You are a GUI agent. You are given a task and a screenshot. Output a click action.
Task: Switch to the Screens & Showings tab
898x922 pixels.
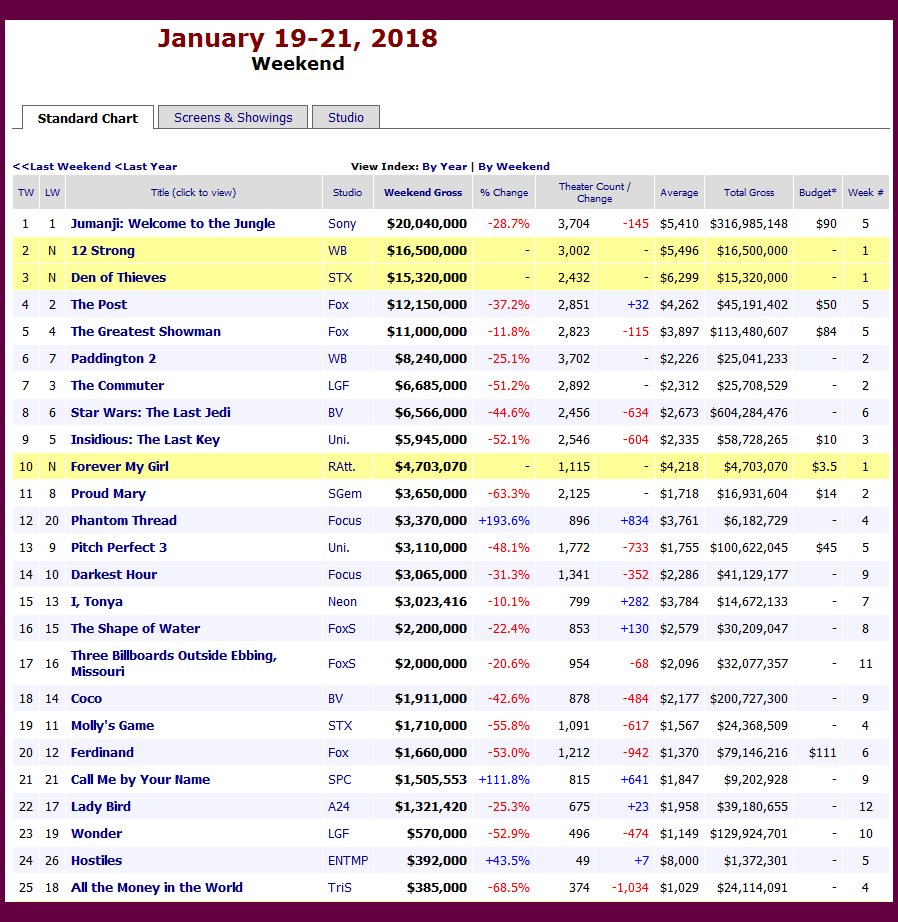point(233,117)
